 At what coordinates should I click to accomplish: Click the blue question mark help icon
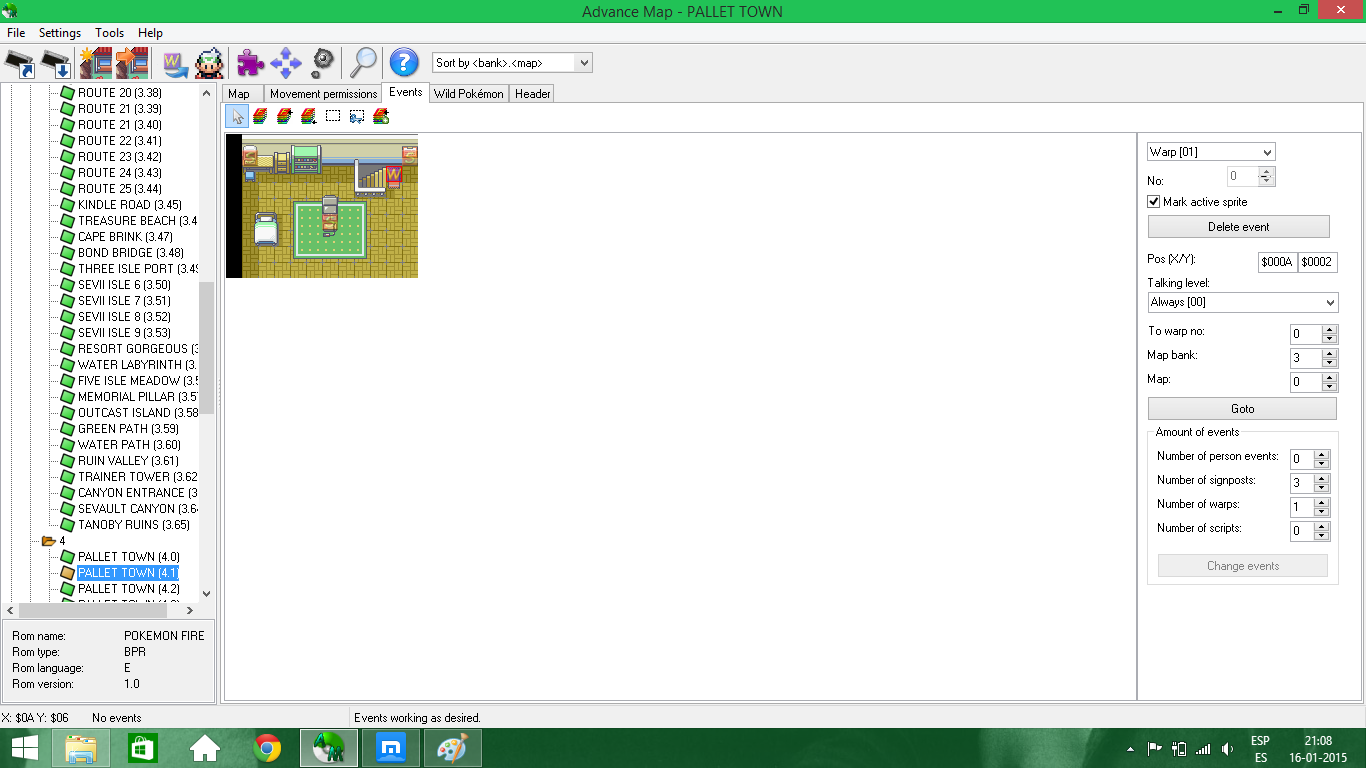click(403, 63)
